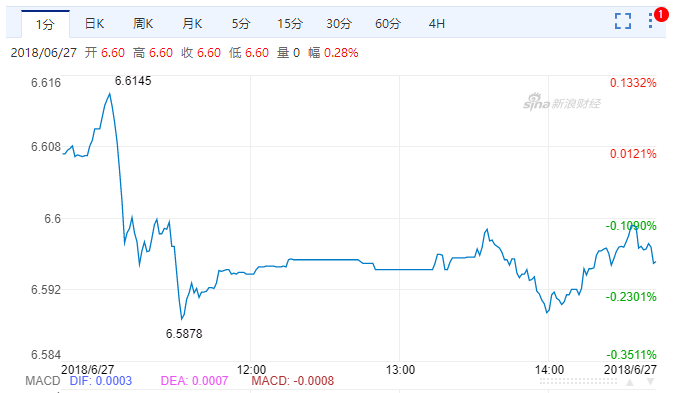Click the Sina Finance watermark logo
The height and width of the screenshot is (393, 677).
click(562, 102)
